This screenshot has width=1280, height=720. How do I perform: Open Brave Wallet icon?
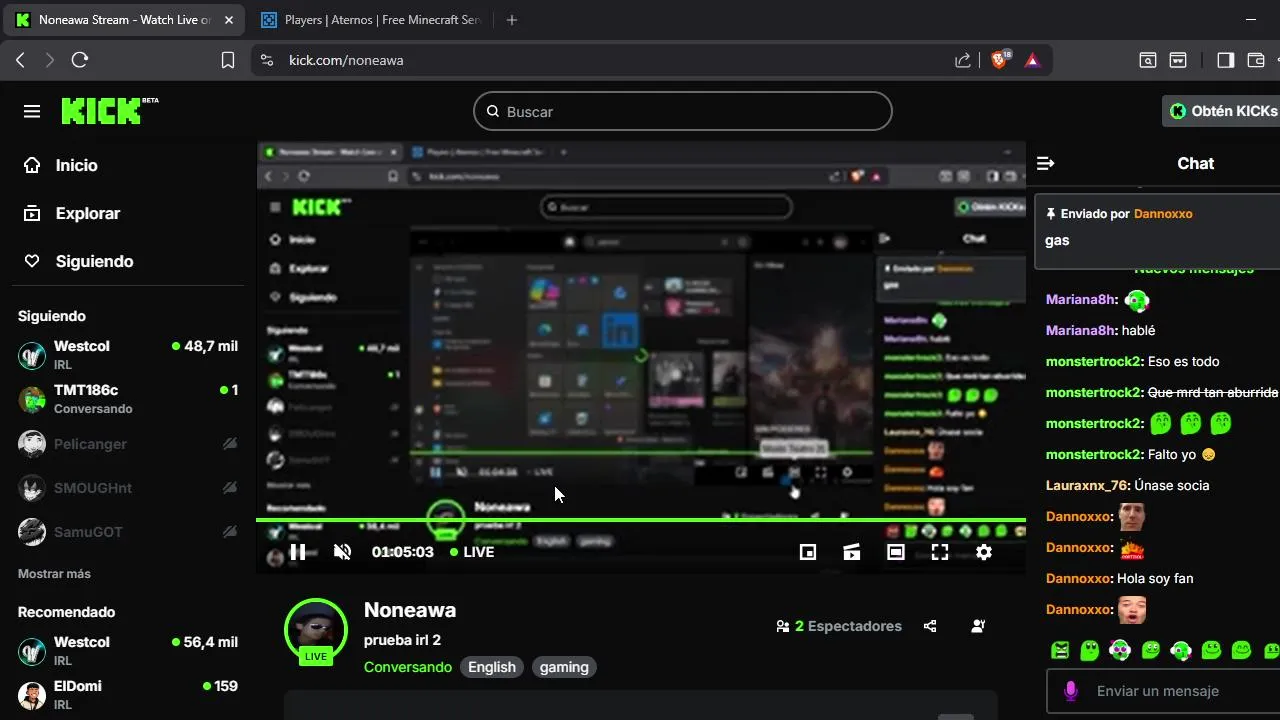click(x=1256, y=60)
